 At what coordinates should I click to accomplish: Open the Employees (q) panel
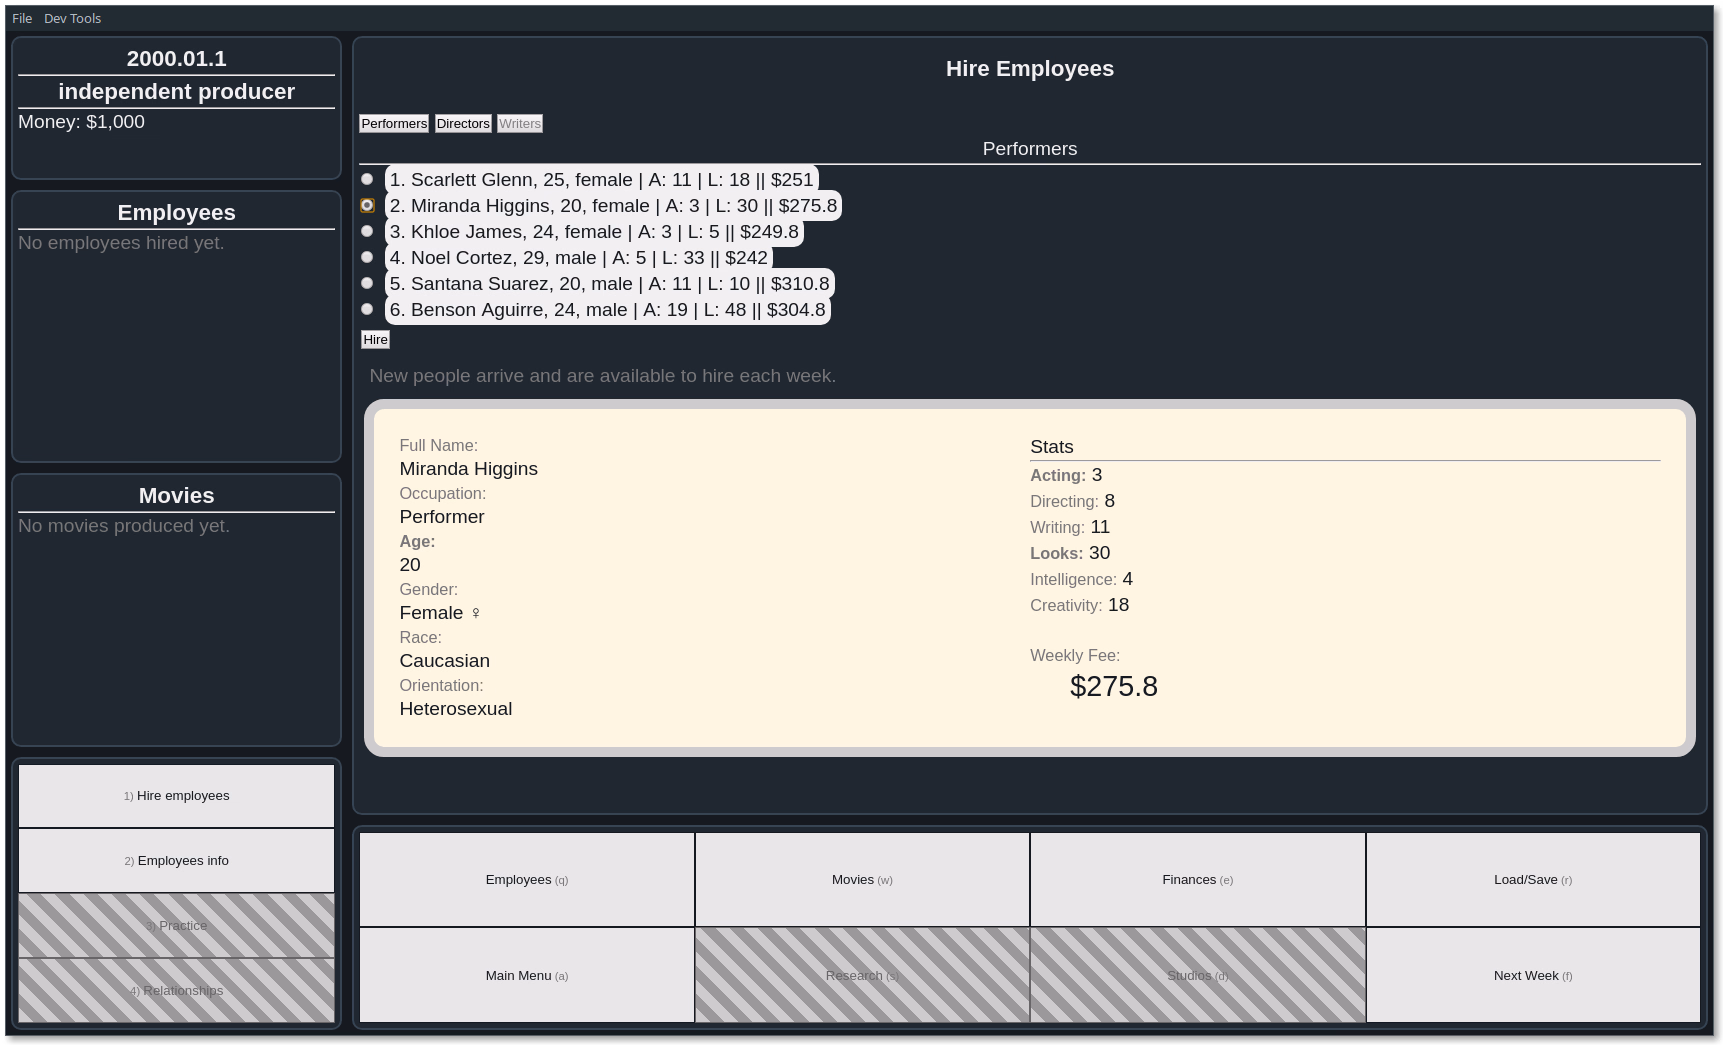(527, 880)
